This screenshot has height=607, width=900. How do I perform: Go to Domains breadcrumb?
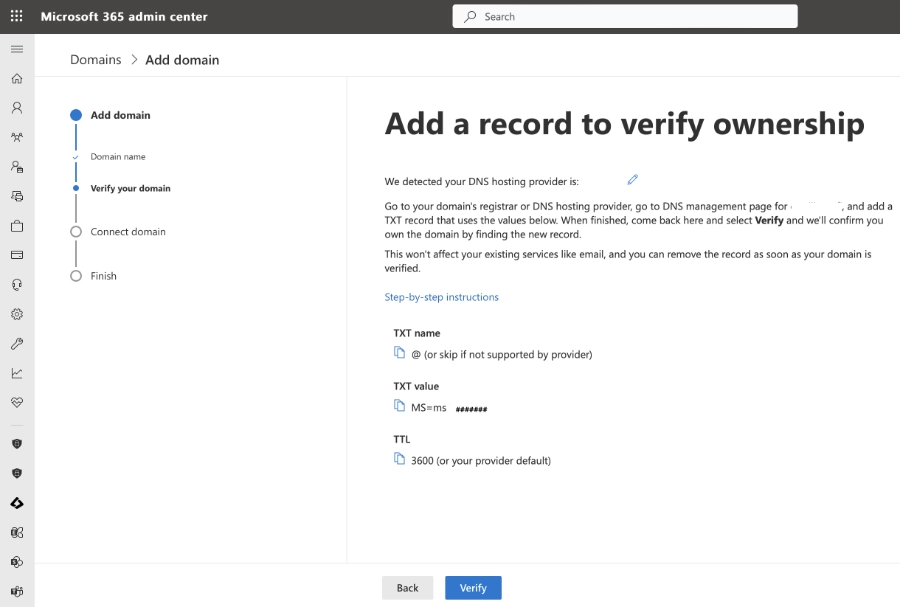click(96, 60)
